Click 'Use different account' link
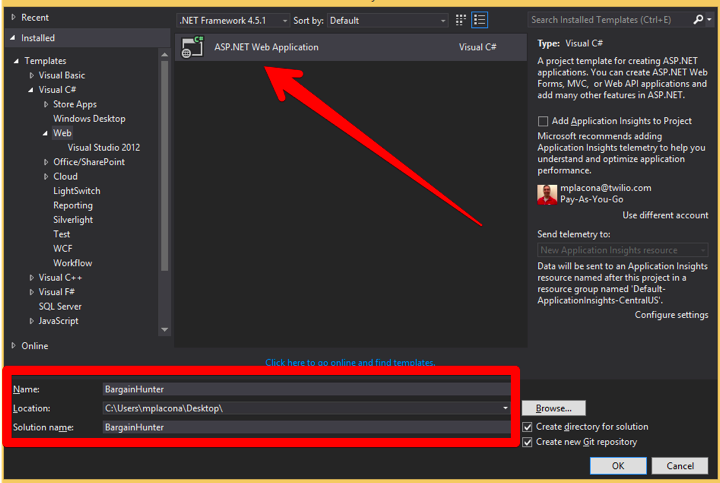 coord(665,215)
